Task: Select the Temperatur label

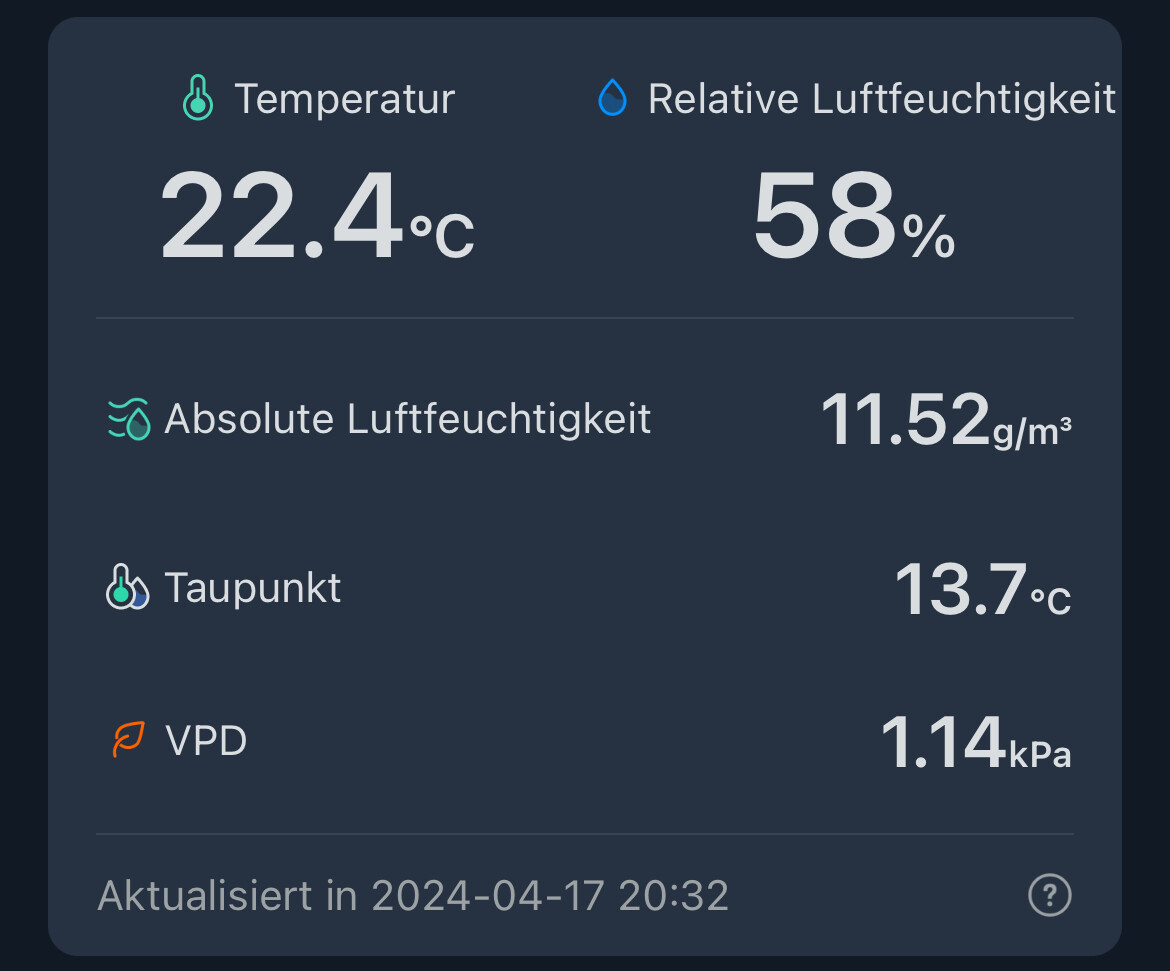Action: coord(345,99)
